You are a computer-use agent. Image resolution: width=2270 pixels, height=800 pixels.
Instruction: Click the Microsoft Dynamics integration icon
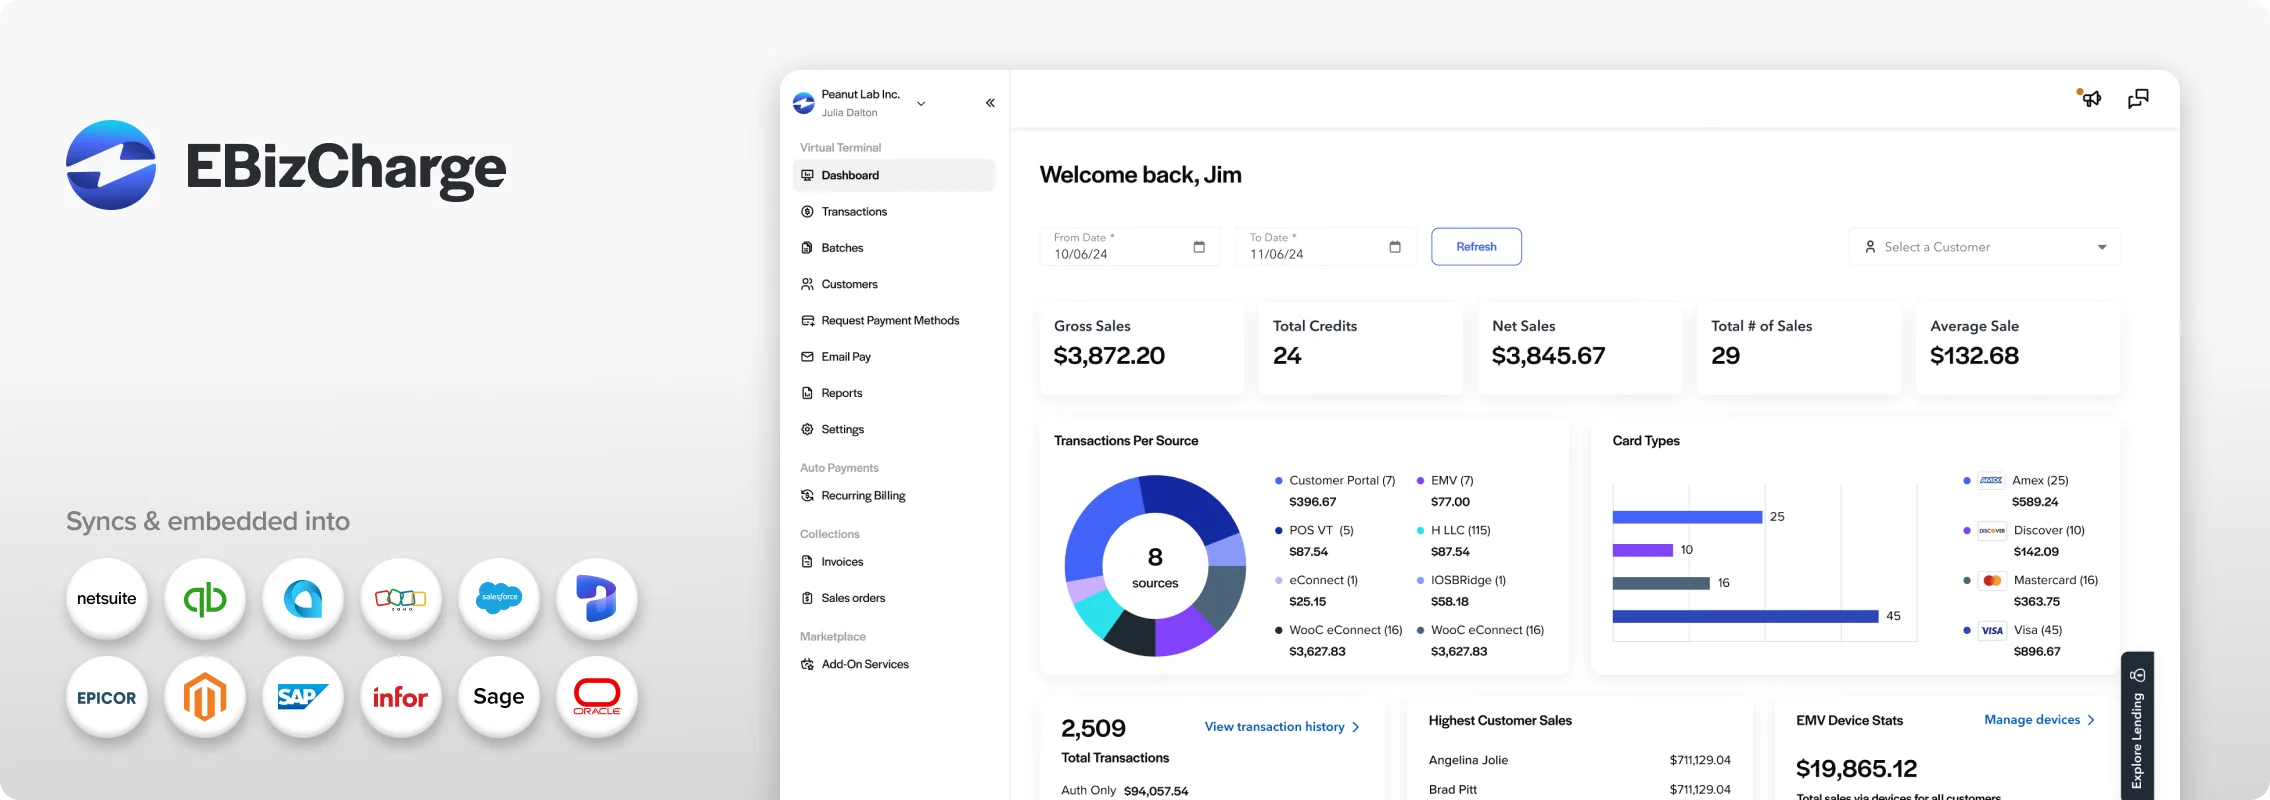tap(597, 598)
